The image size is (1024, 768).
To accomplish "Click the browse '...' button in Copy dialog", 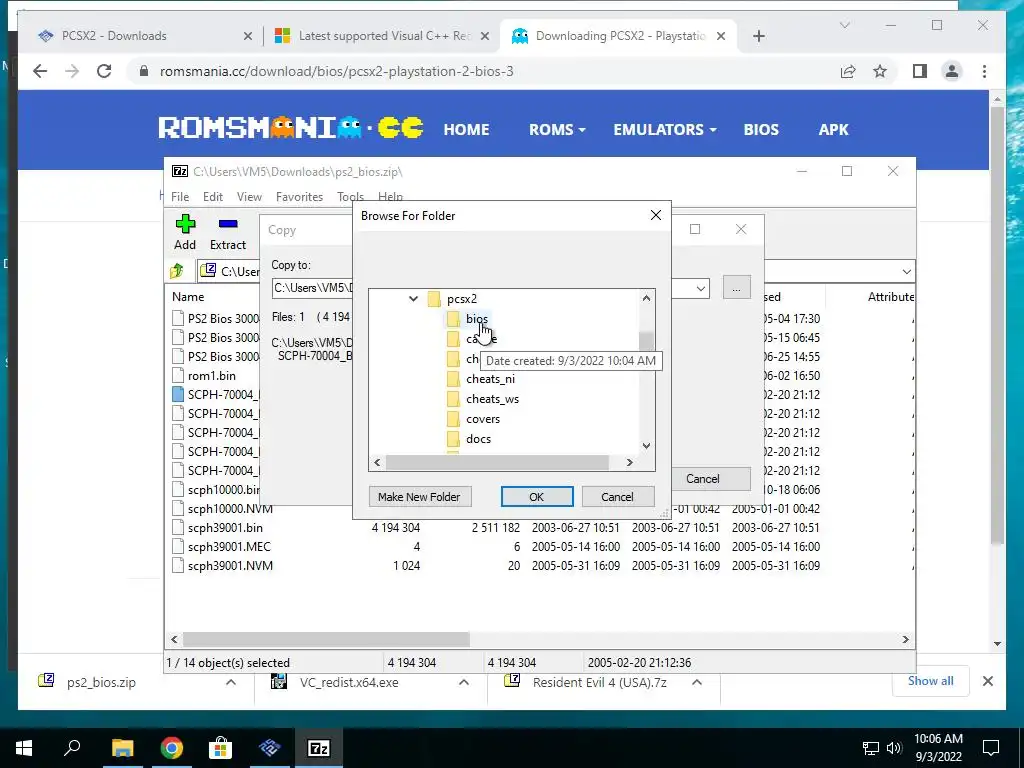I will (x=736, y=288).
